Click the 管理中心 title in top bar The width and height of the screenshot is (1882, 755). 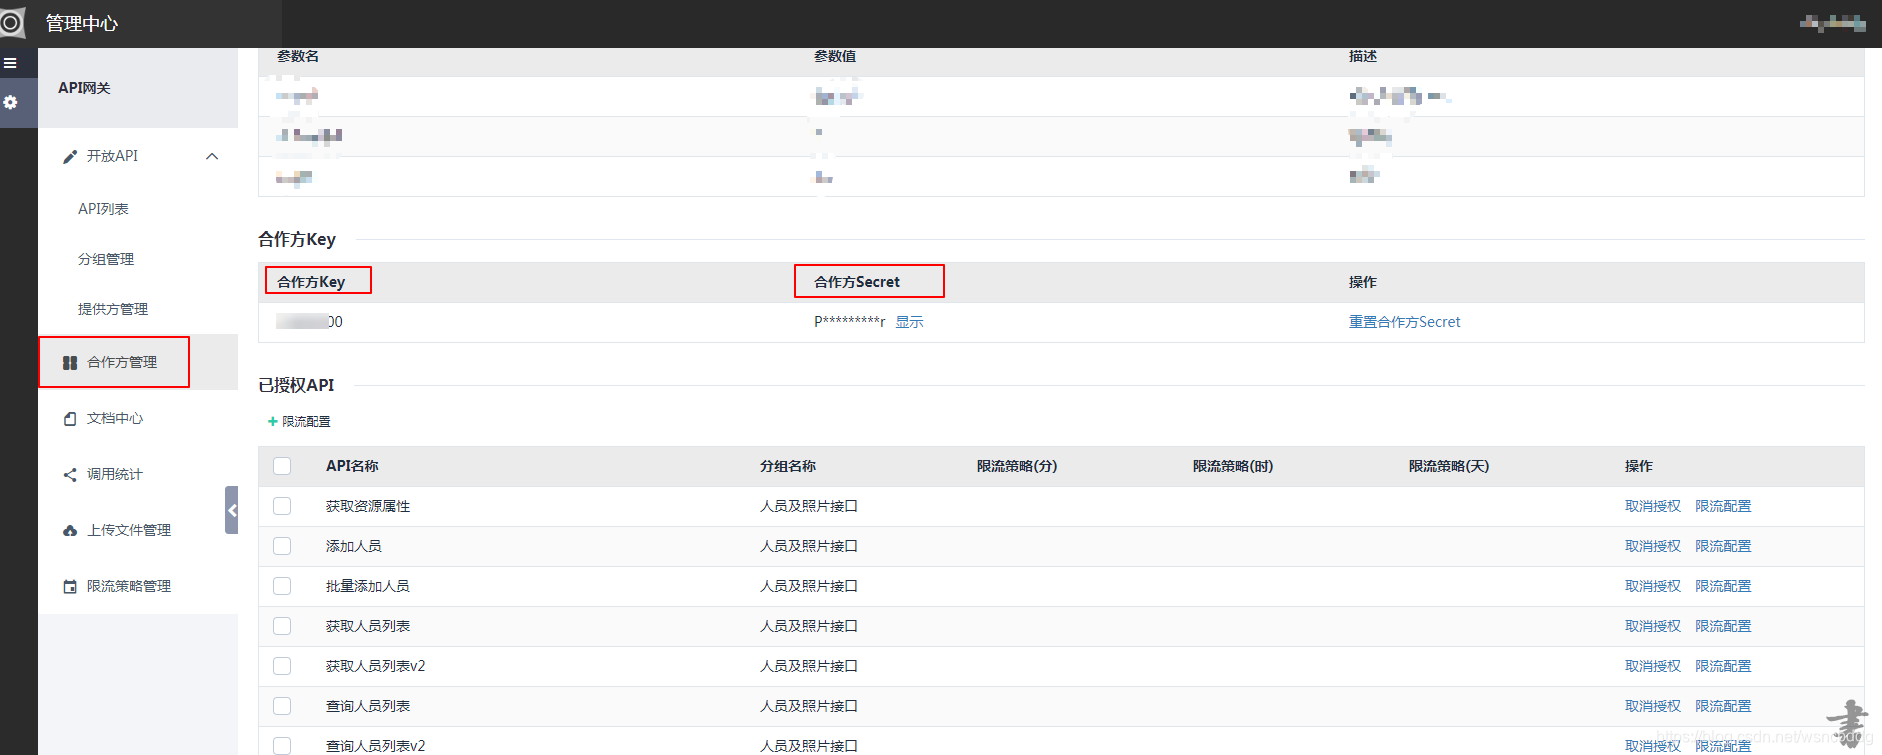(x=82, y=23)
